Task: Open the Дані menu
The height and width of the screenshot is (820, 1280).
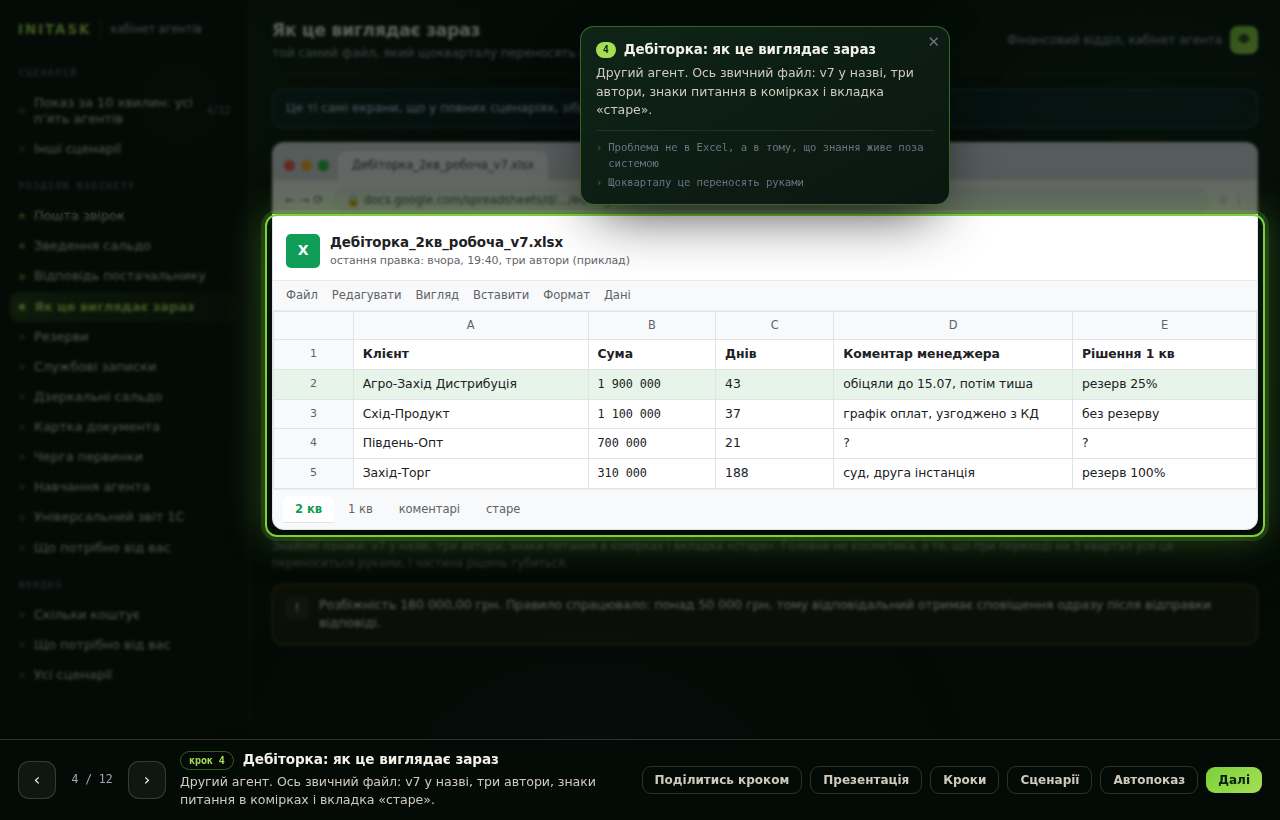Action: coord(617,295)
